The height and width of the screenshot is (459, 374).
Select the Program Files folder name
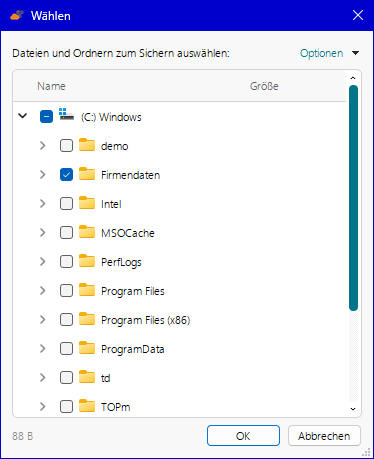click(x=133, y=291)
